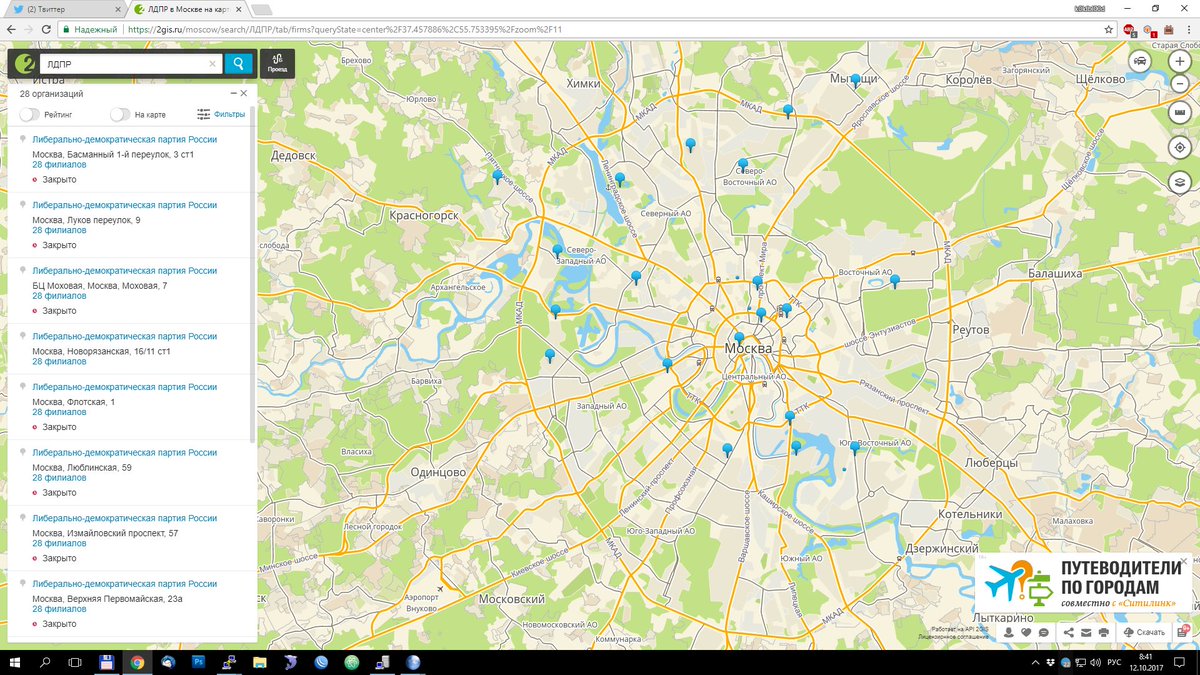Image resolution: width=1200 pixels, height=675 pixels.
Task: Zoom in the map with plus
Action: 1181,61
